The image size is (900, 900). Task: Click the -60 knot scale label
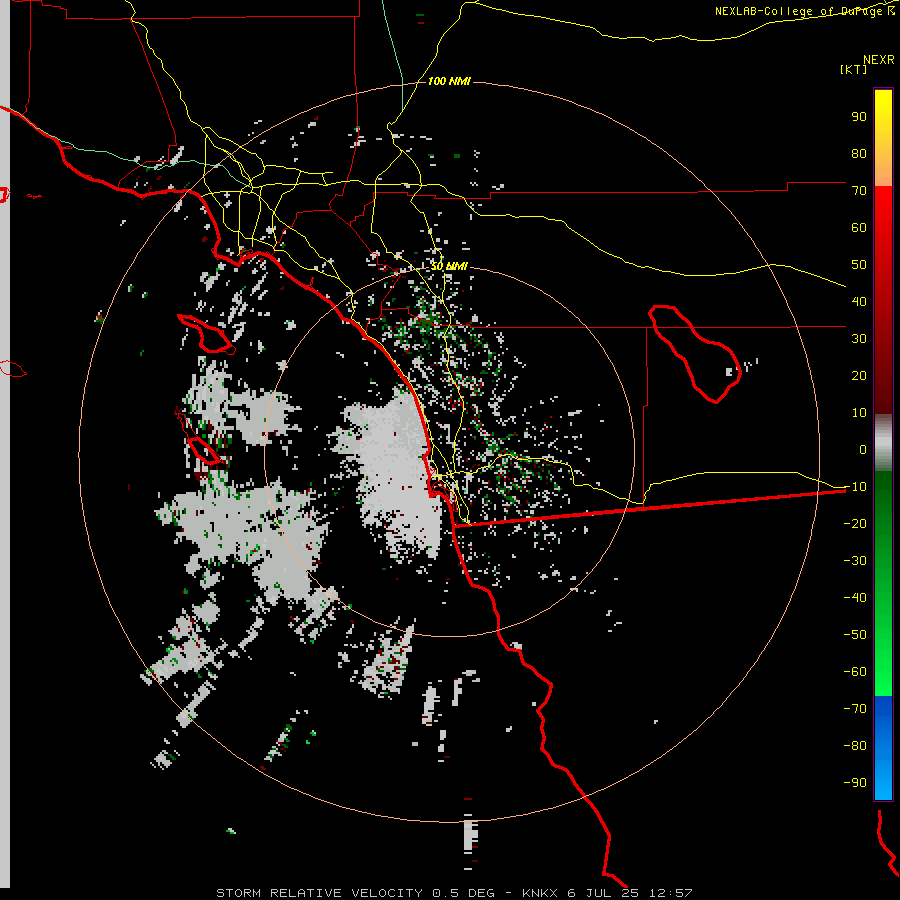tap(855, 672)
